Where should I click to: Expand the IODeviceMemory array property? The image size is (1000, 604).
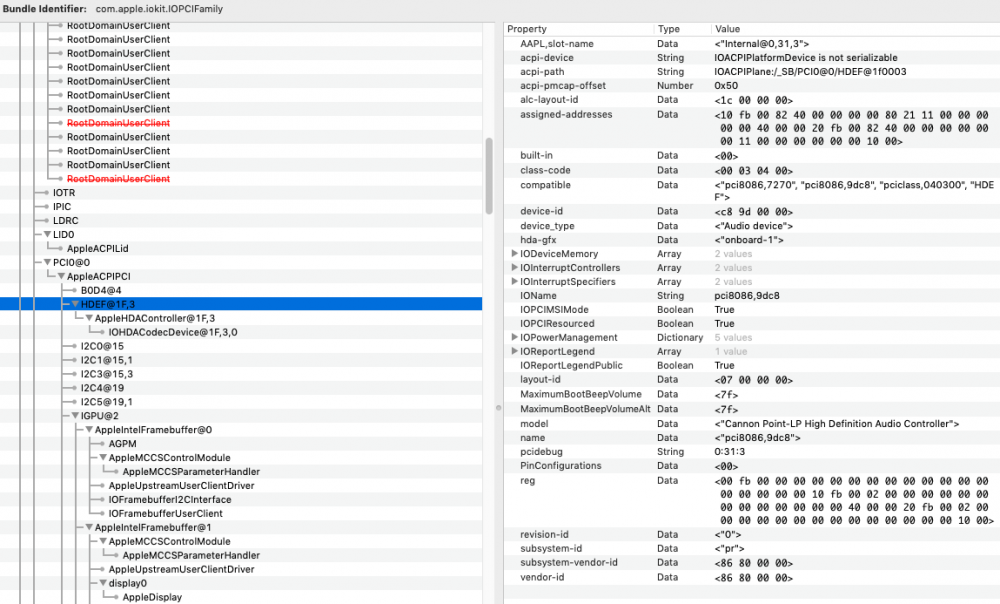coord(514,254)
